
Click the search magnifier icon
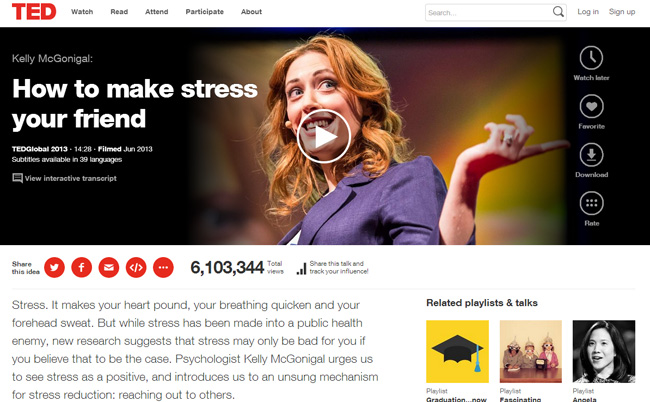pos(558,12)
